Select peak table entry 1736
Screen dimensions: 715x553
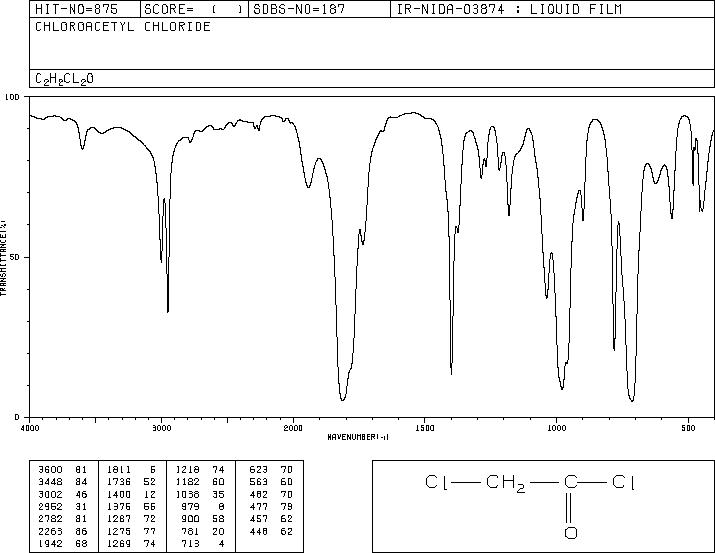119,482
